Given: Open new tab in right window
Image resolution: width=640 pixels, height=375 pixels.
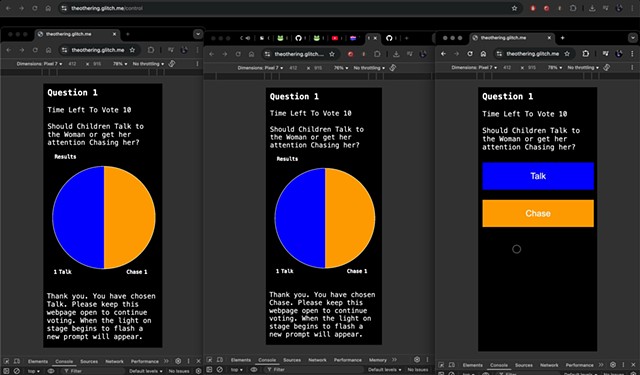Looking at the screenshot, I should pos(562,38).
